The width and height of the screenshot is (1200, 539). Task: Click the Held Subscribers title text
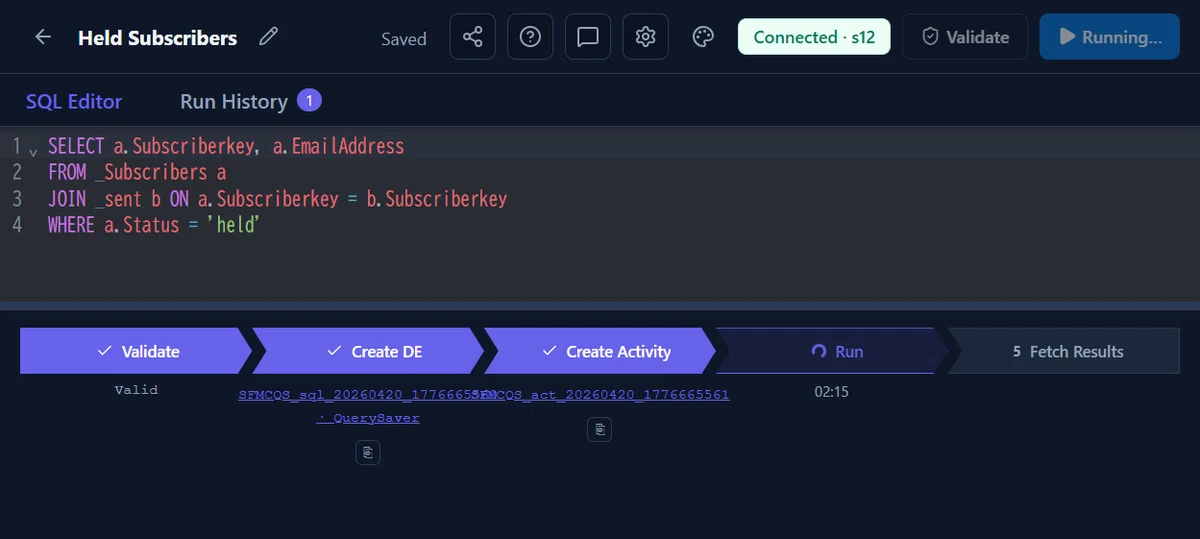pyautogui.click(x=158, y=38)
